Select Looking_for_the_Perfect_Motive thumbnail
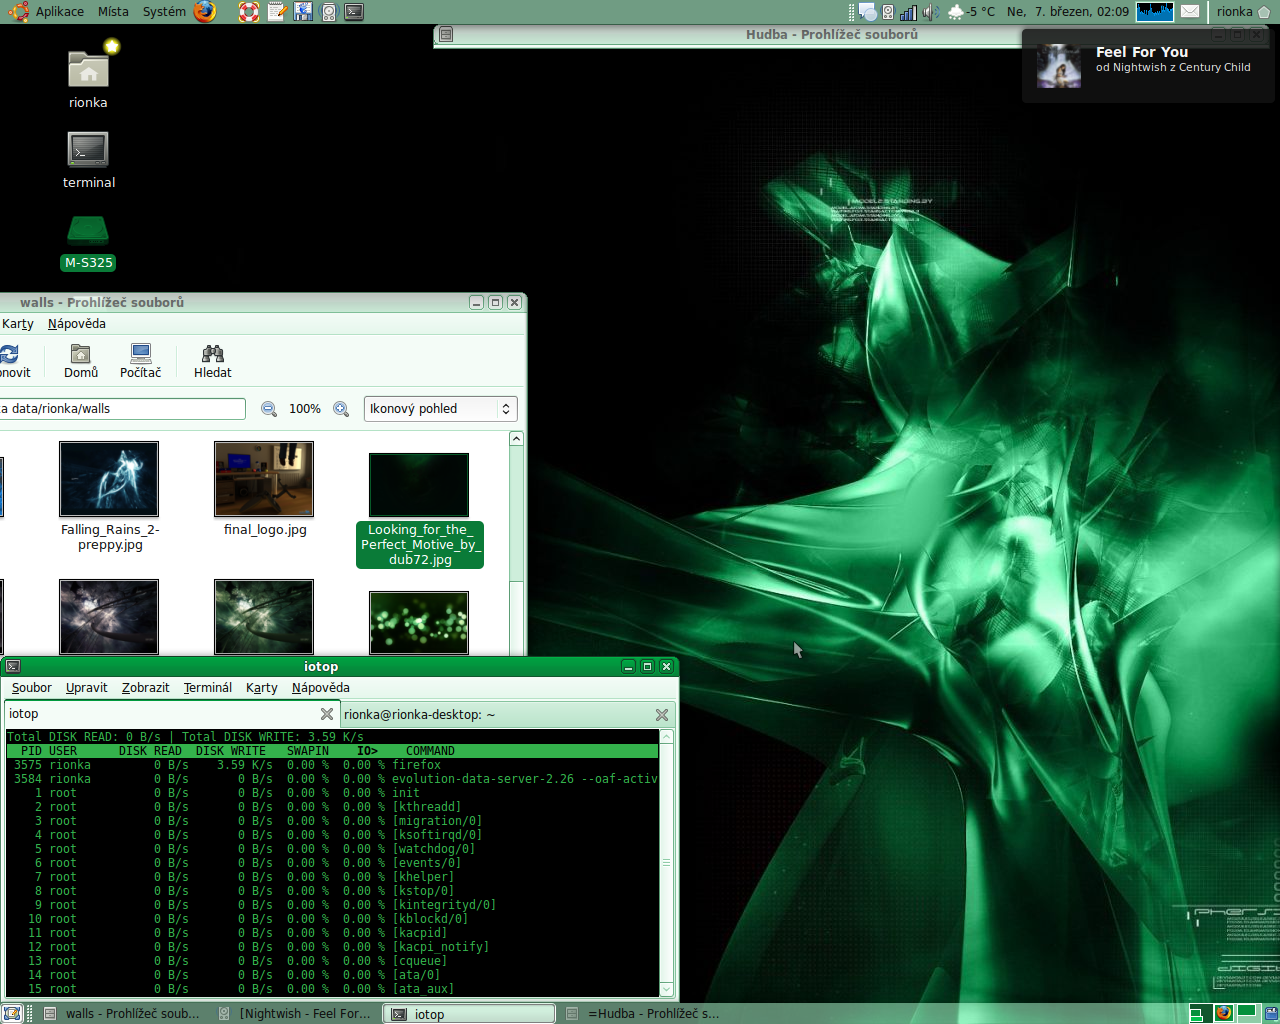Screen dimensions: 1280x1024 click(x=419, y=485)
